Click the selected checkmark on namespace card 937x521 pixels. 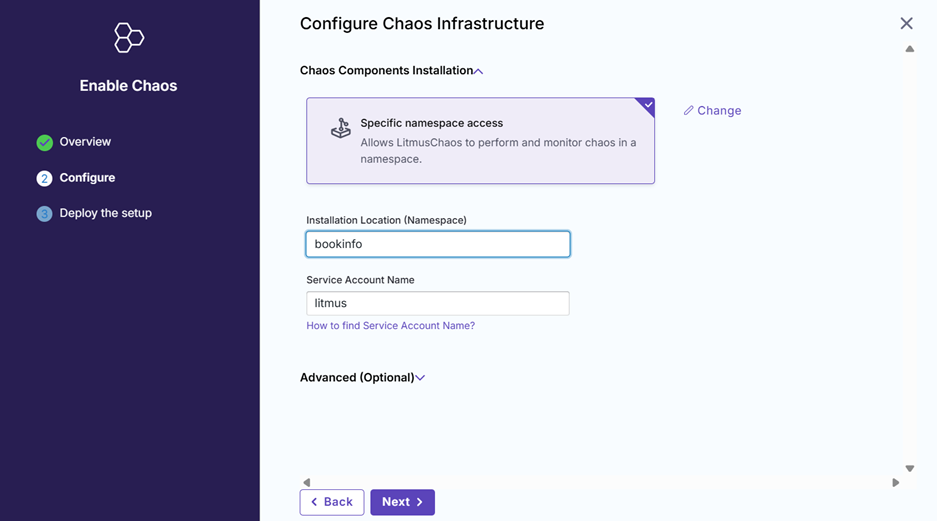648,105
